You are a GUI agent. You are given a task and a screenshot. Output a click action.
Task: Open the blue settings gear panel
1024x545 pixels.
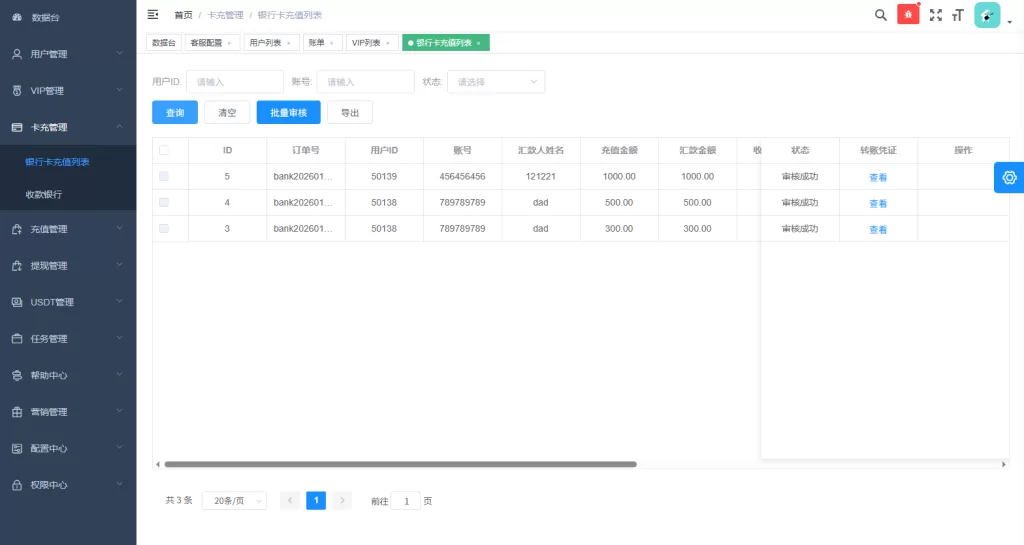coord(1008,177)
